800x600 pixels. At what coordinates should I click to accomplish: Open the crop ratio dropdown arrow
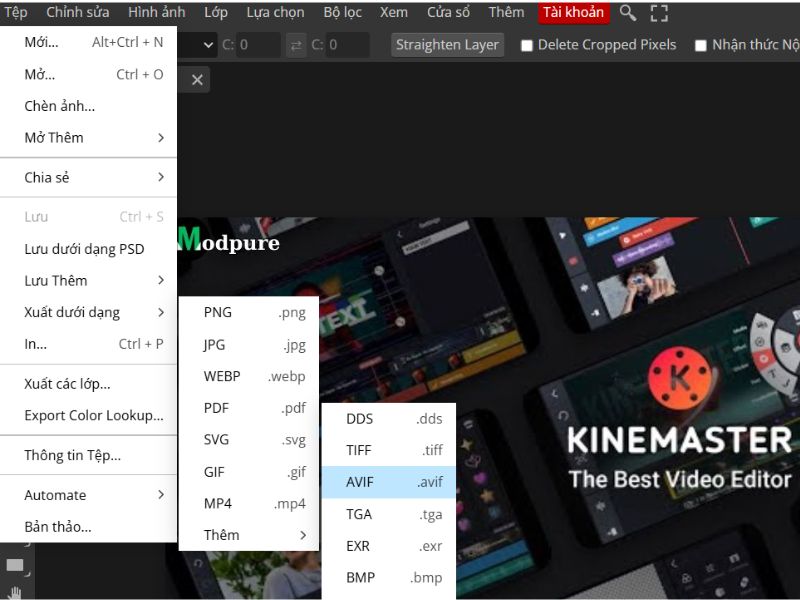[208, 45]
